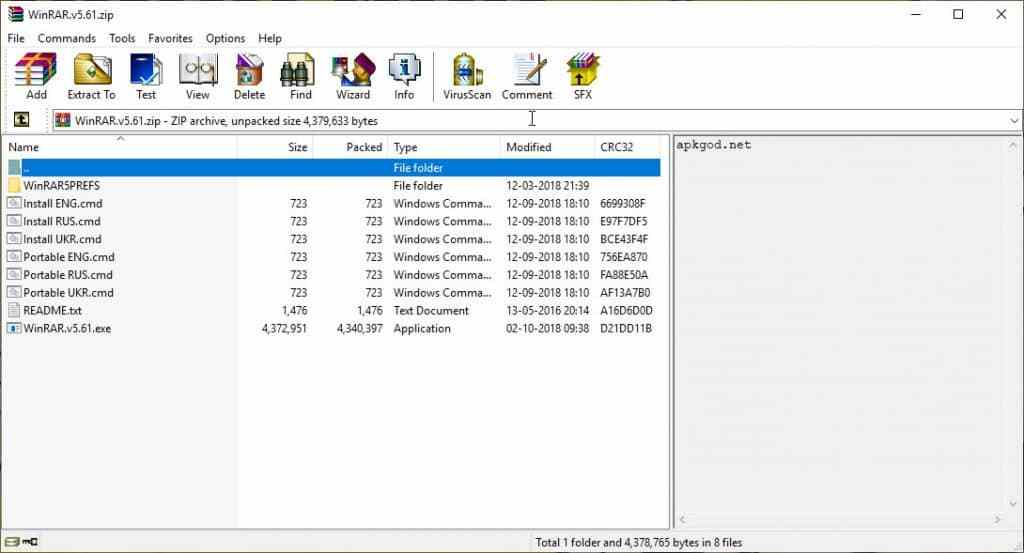Open the Favorites menu

(170, 39)
